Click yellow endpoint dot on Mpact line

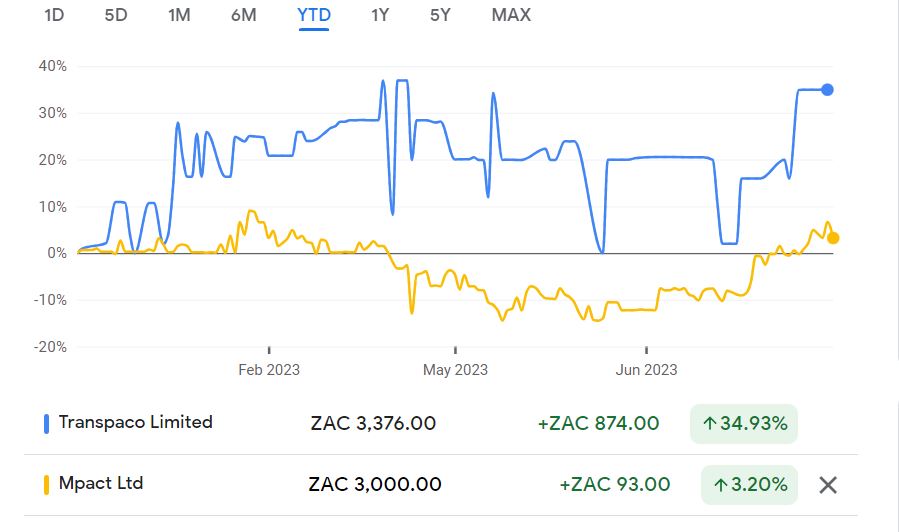tap(833, 238)
